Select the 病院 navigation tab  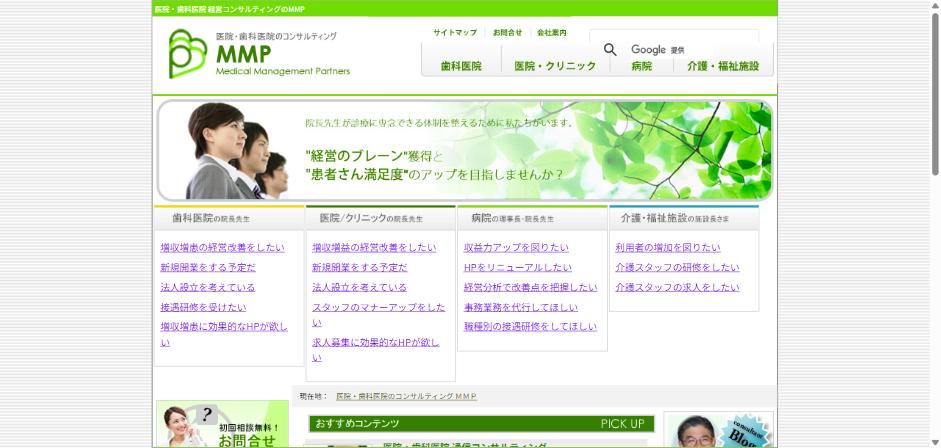pyautogui.click(x=642, y=67)
